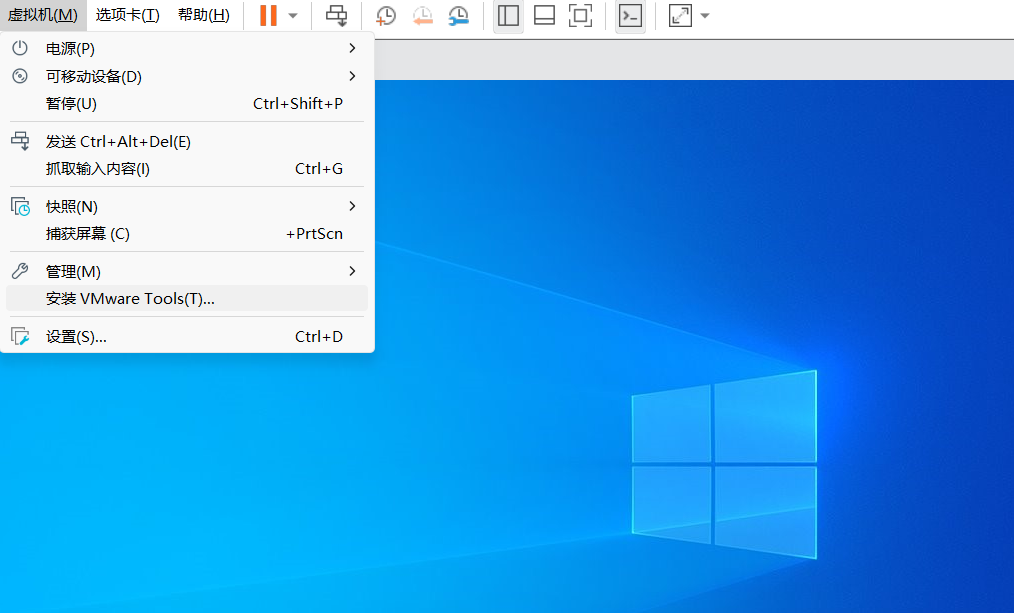Click the monitor icon beside 发送 Ctrl+Alt+Del

click(20, 141)
